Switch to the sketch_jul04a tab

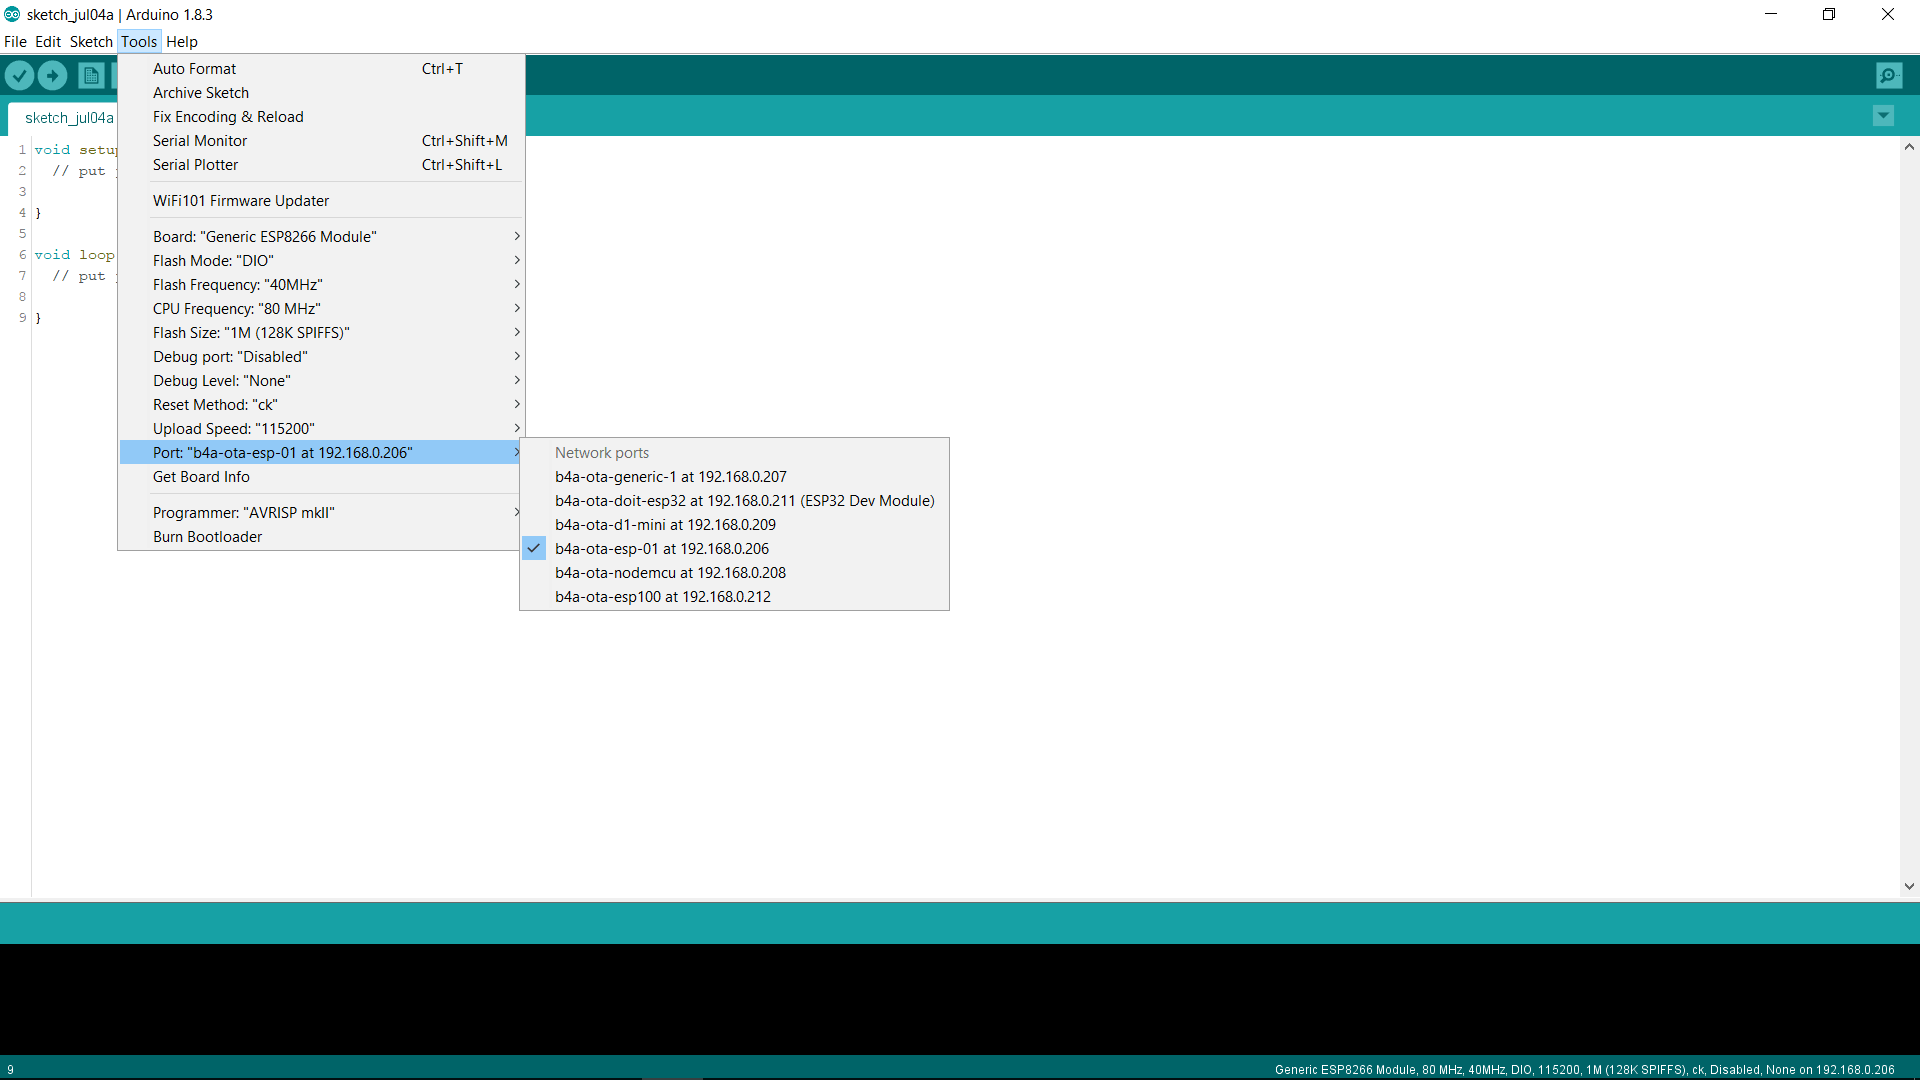pyautogui.click(x=68, y=118)
